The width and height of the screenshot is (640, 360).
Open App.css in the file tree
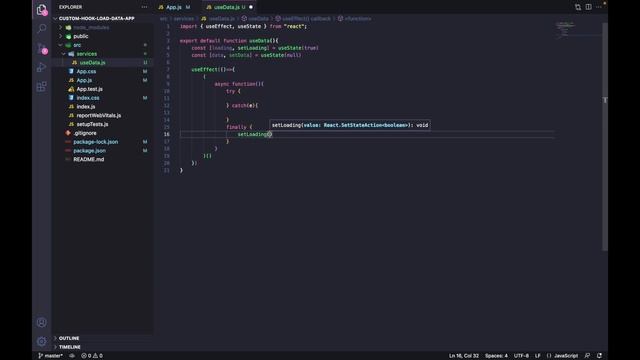click(87, 71)
